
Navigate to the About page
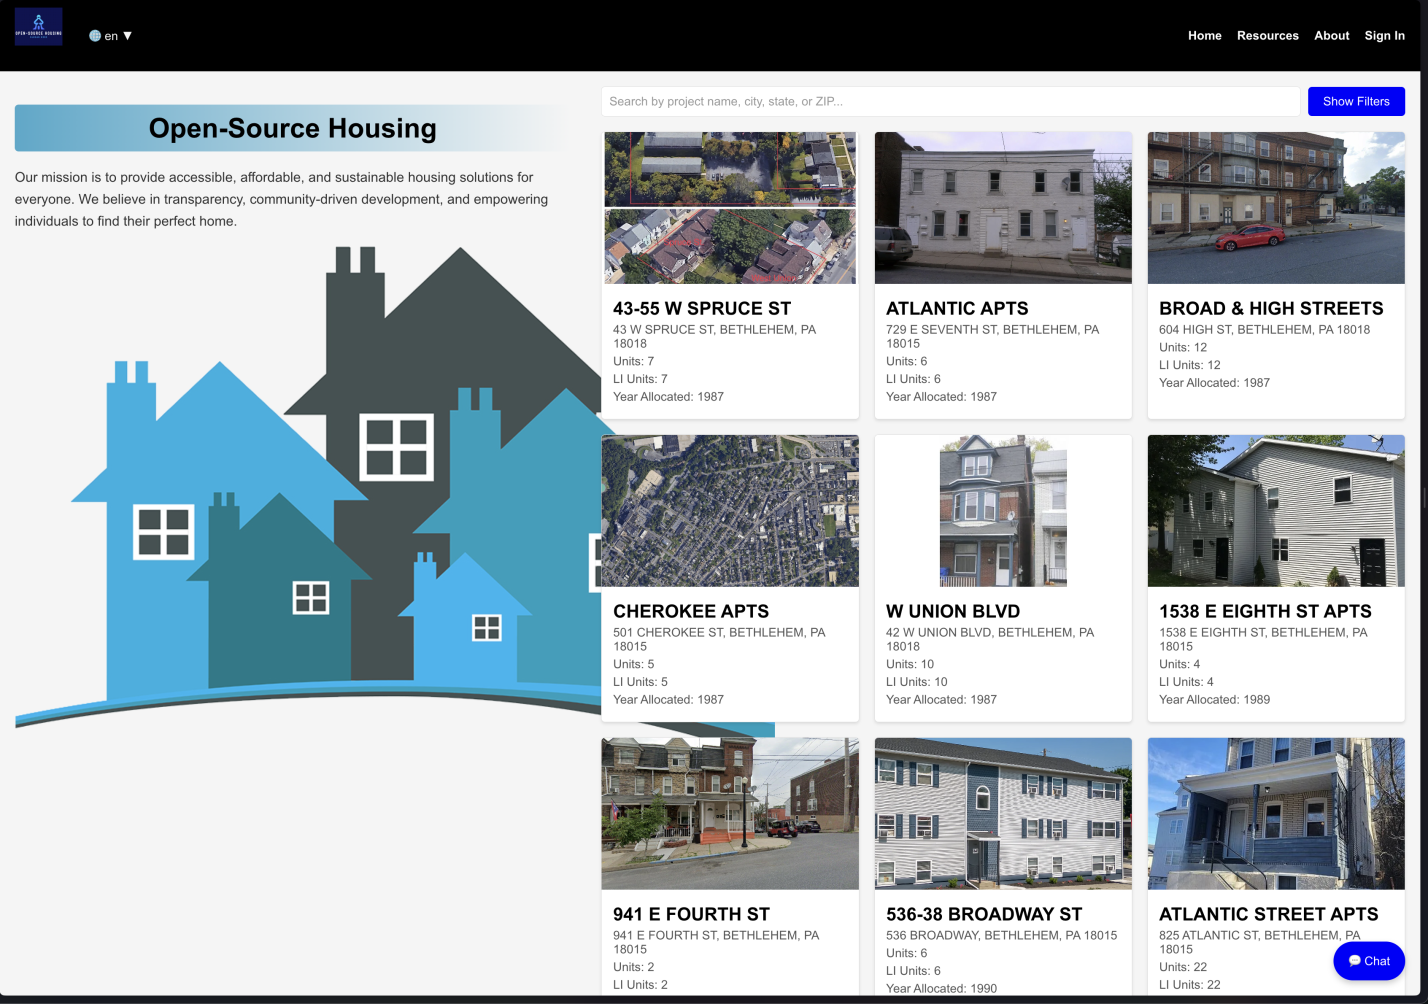[x=1331, y=35]
